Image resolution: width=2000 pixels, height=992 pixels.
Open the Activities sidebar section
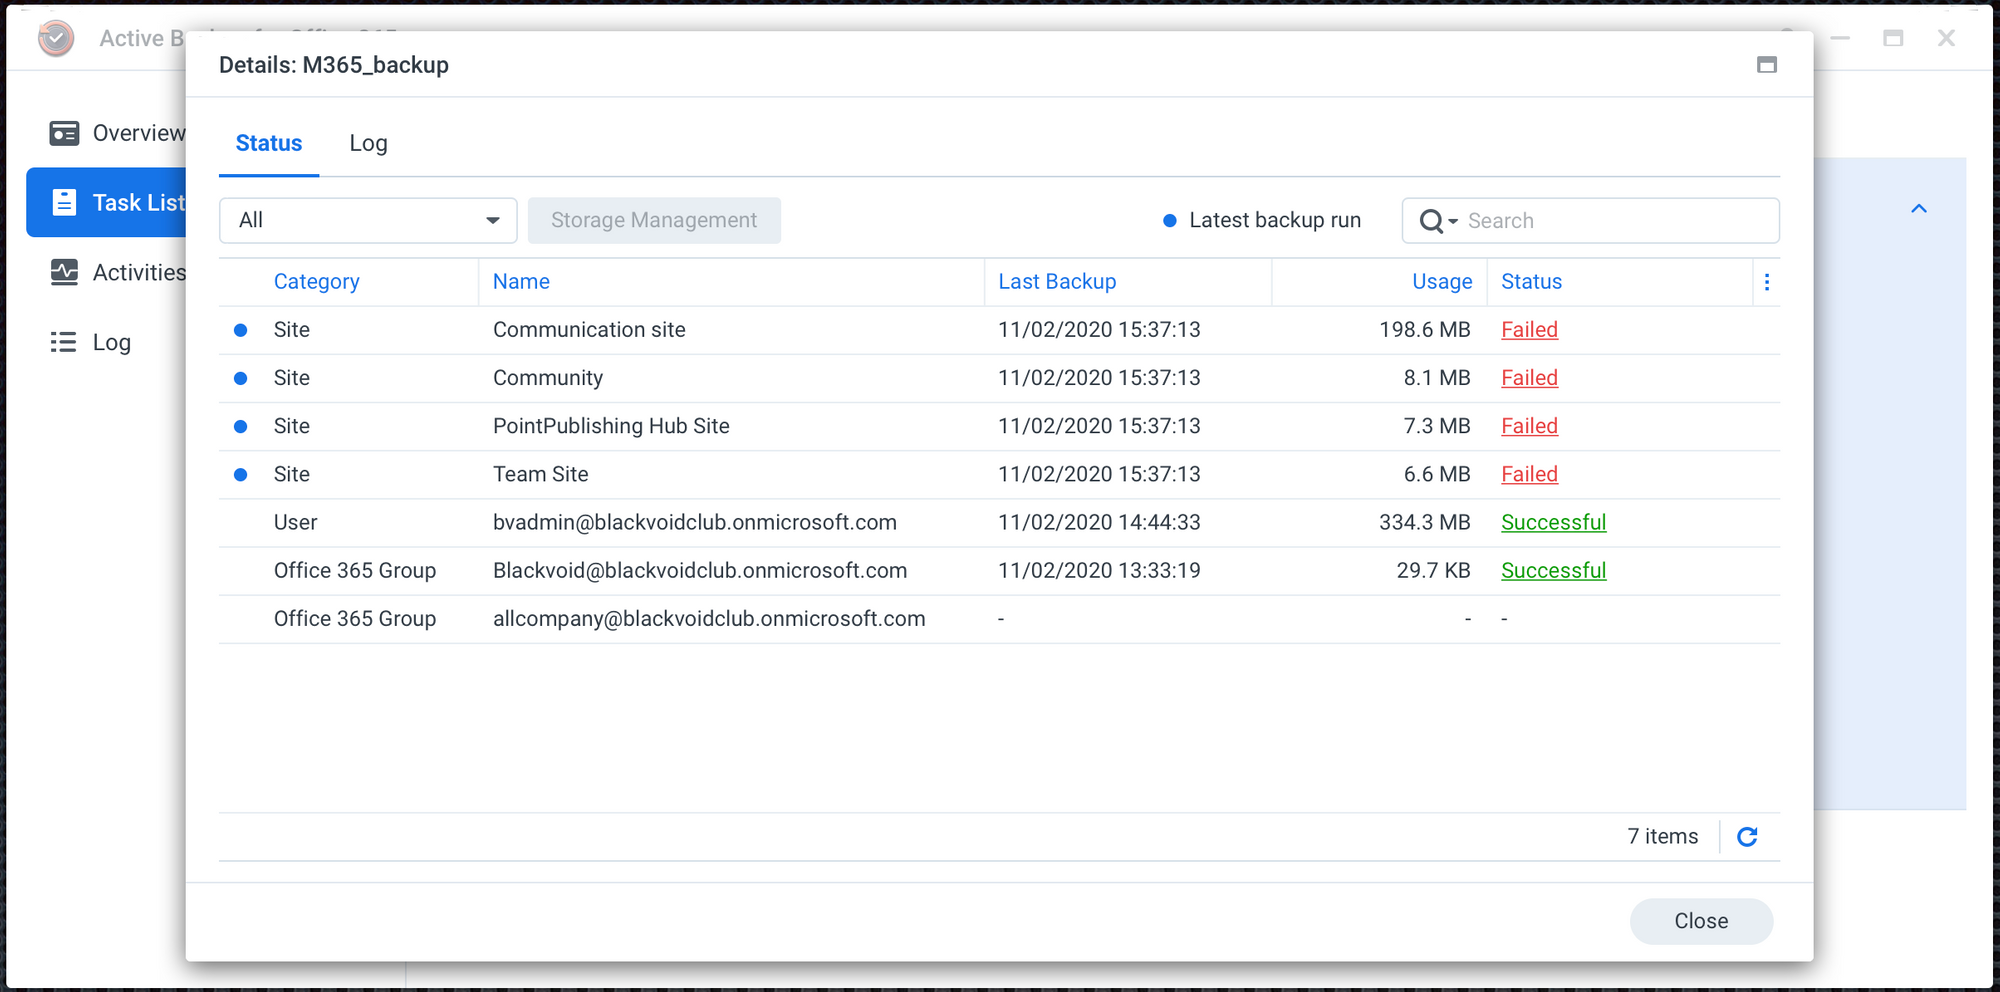(x=117, y=272)
